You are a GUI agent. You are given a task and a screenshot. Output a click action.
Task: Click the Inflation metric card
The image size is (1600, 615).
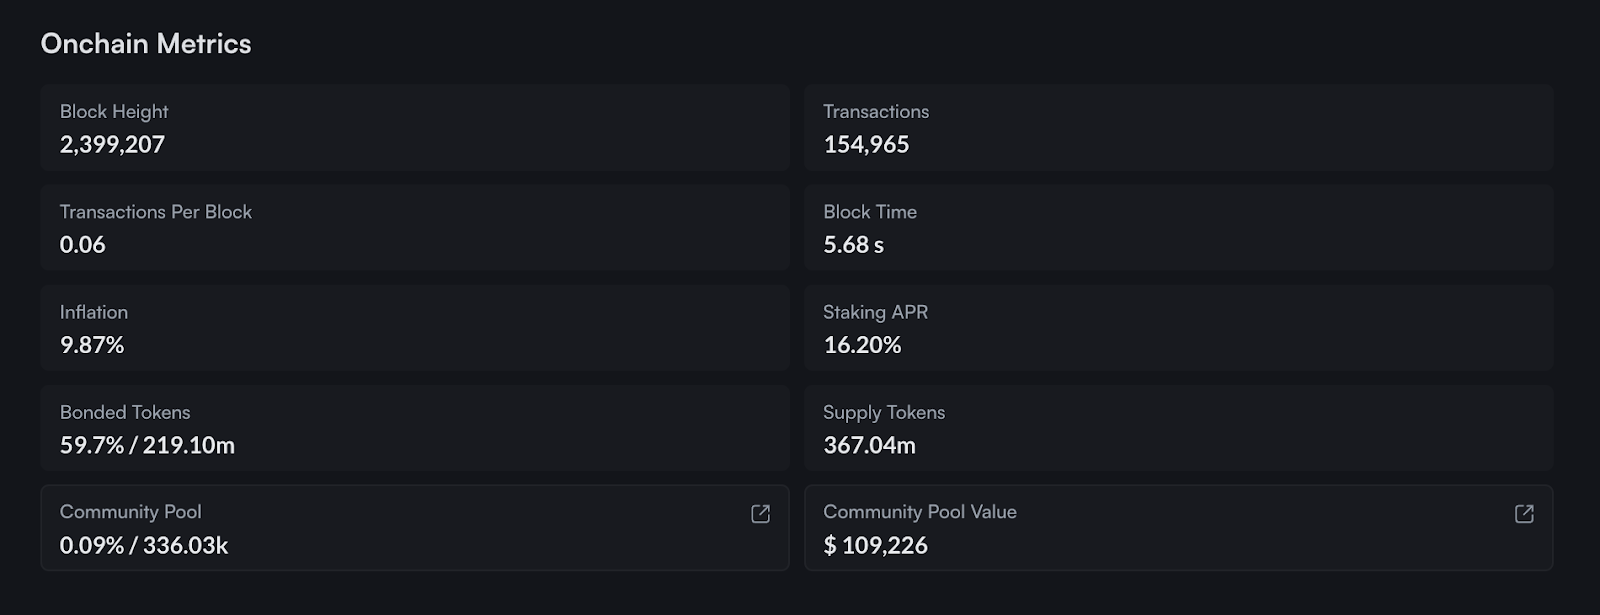(x=415, y=328)
